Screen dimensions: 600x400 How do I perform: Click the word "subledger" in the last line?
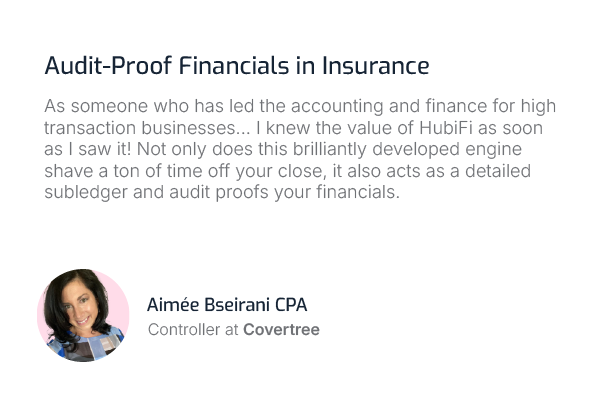[86, 192]
